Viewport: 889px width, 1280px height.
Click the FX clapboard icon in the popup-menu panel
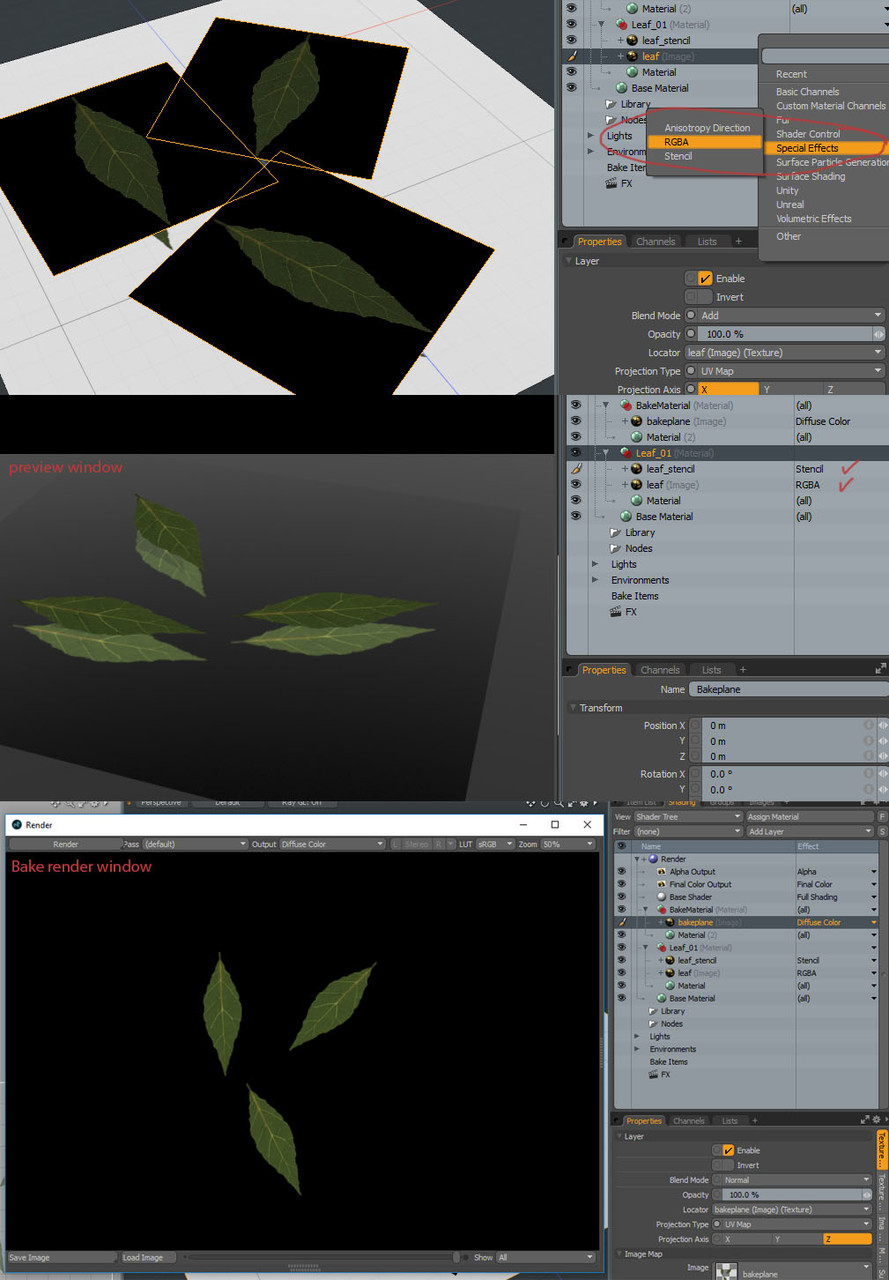(x=611, y=183)
